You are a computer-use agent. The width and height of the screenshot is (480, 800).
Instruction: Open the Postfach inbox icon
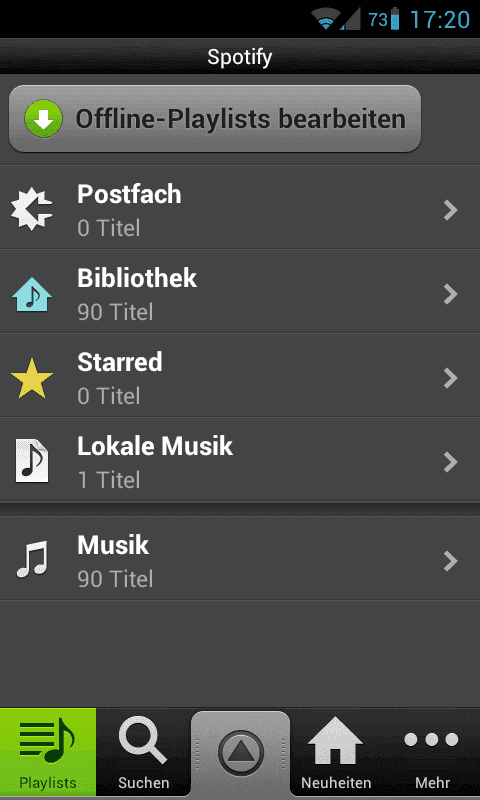click(x=32, y=209)
